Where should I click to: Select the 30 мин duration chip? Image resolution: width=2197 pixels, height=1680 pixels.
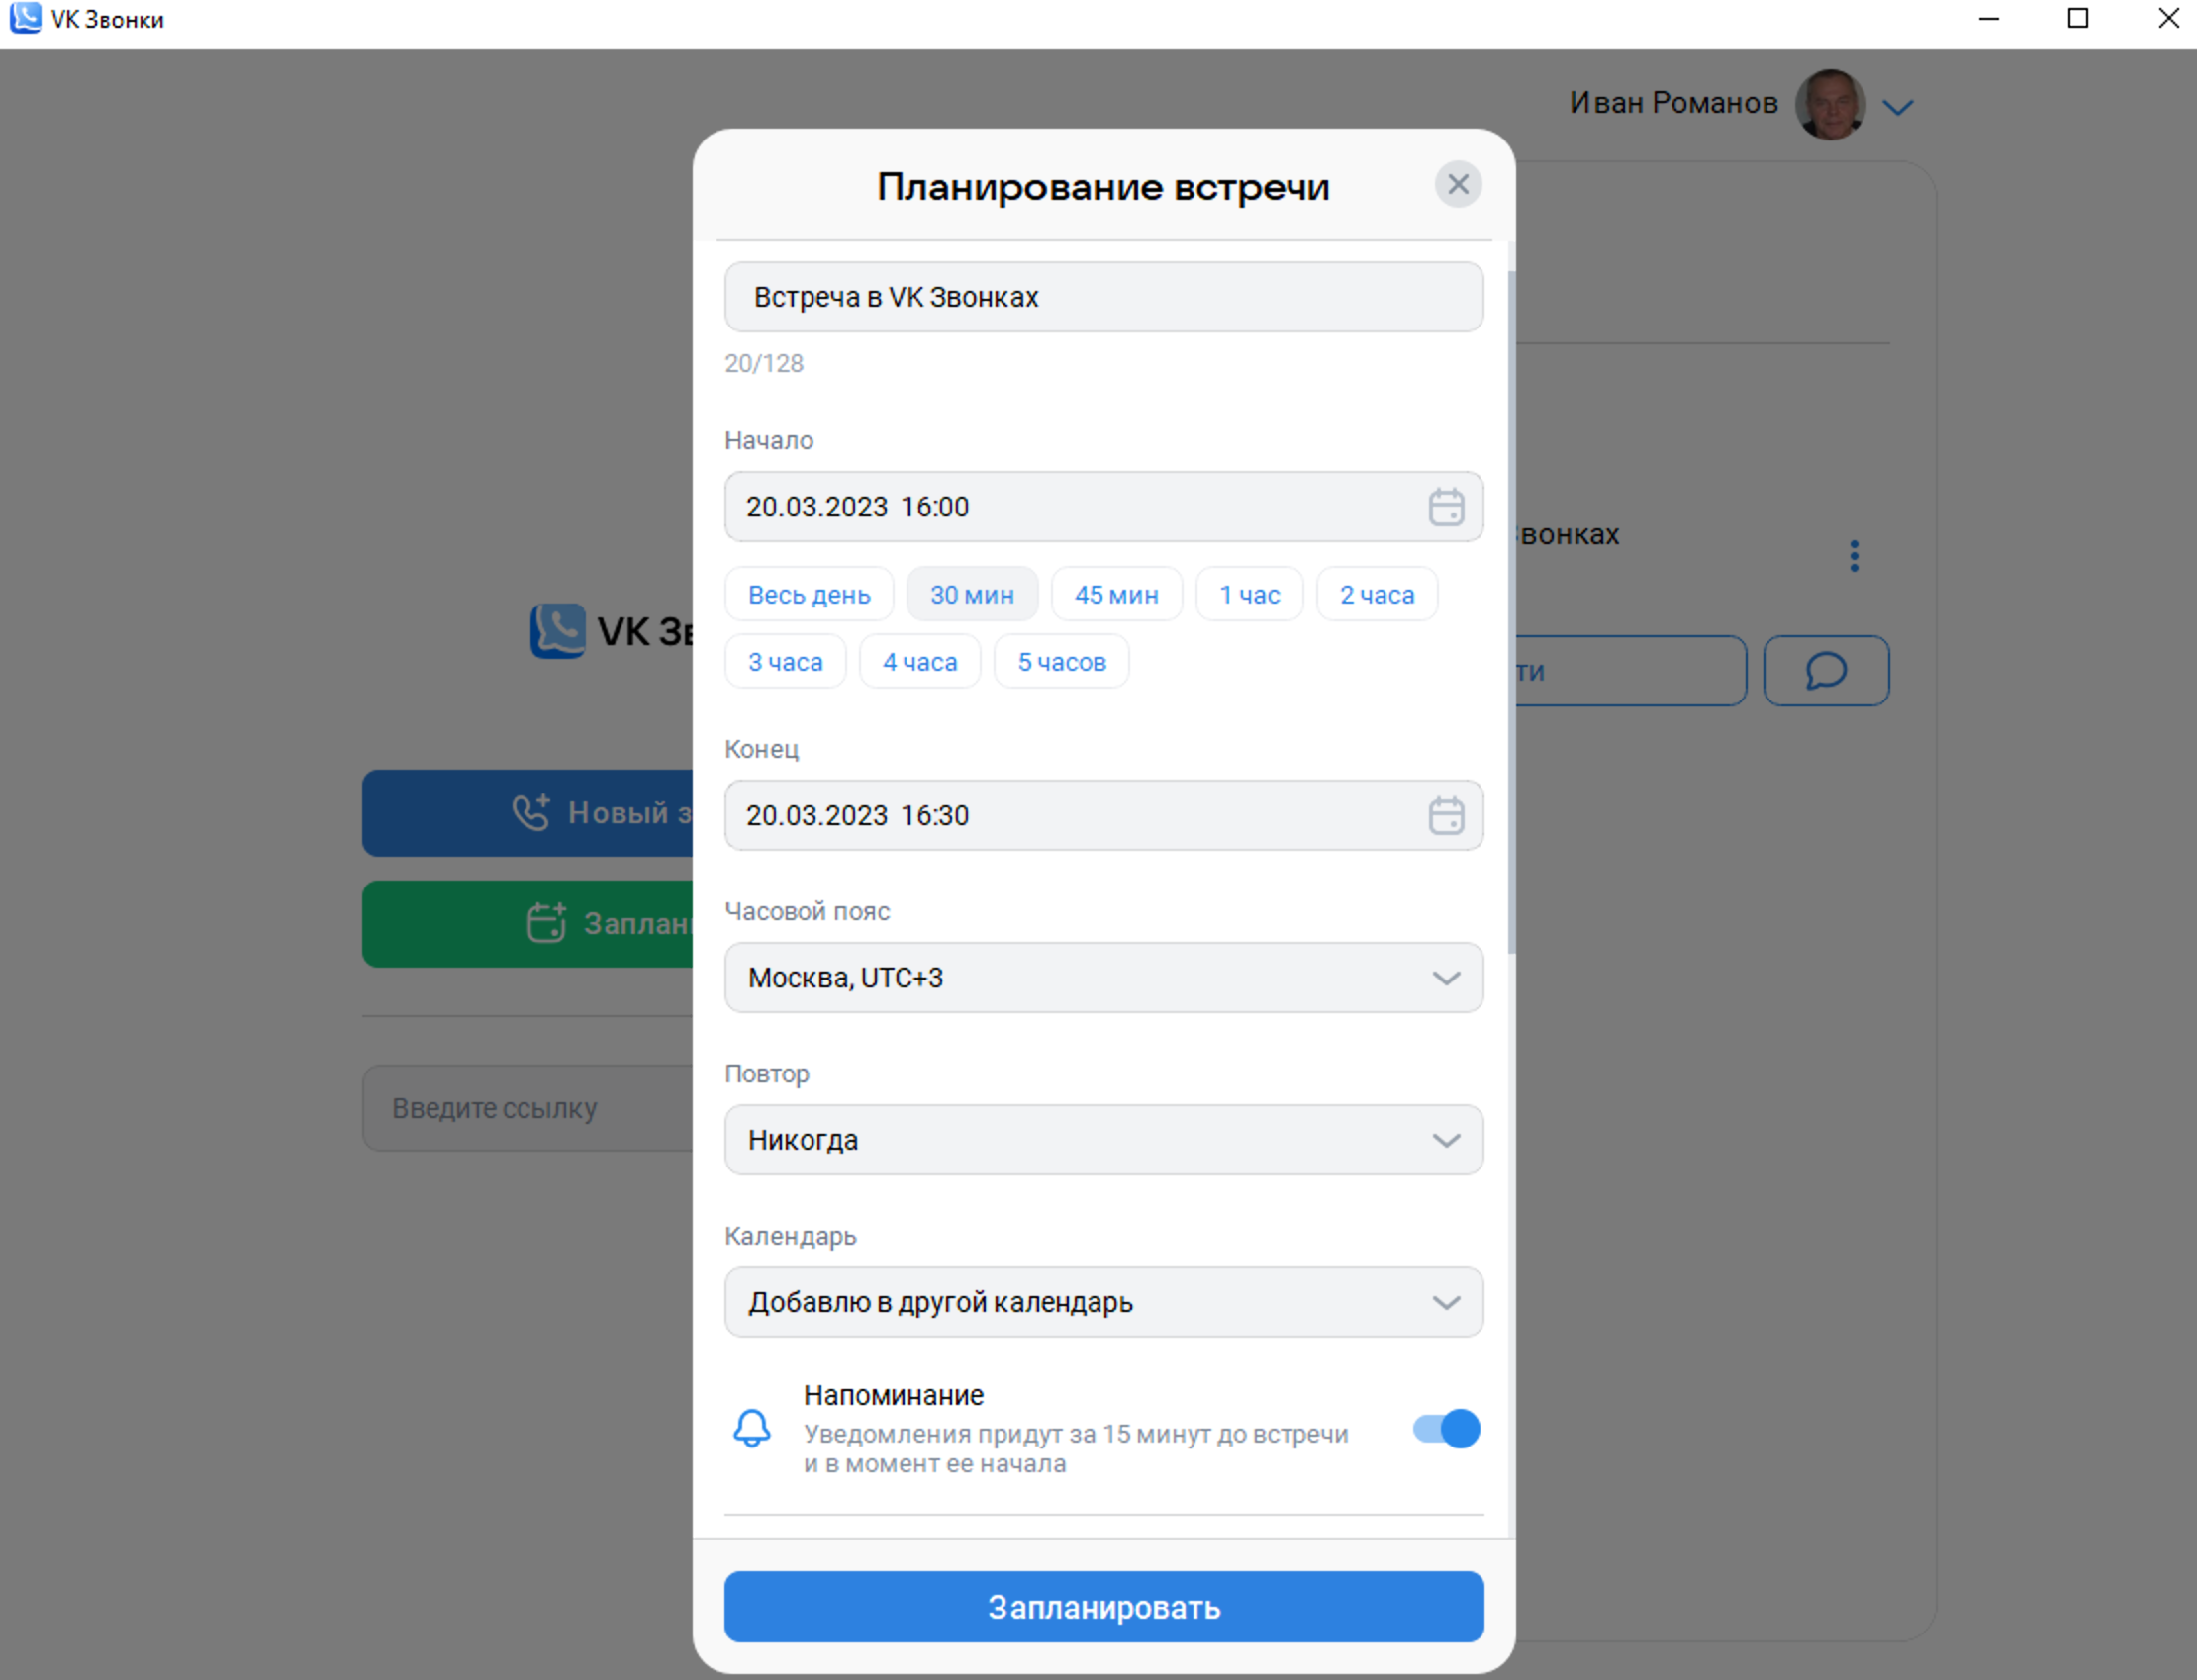(972, 595)
